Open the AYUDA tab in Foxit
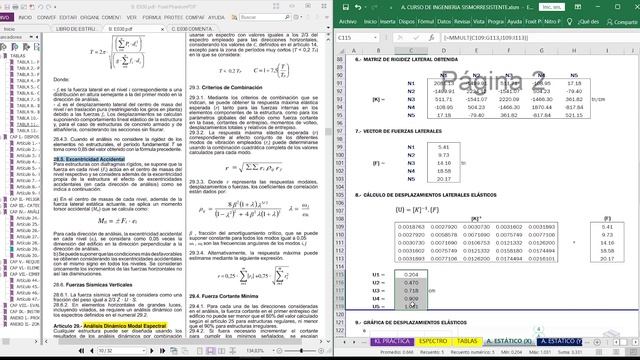Image resolution: width=640 pixels, height=360 pixels. [x=216, y=18]
